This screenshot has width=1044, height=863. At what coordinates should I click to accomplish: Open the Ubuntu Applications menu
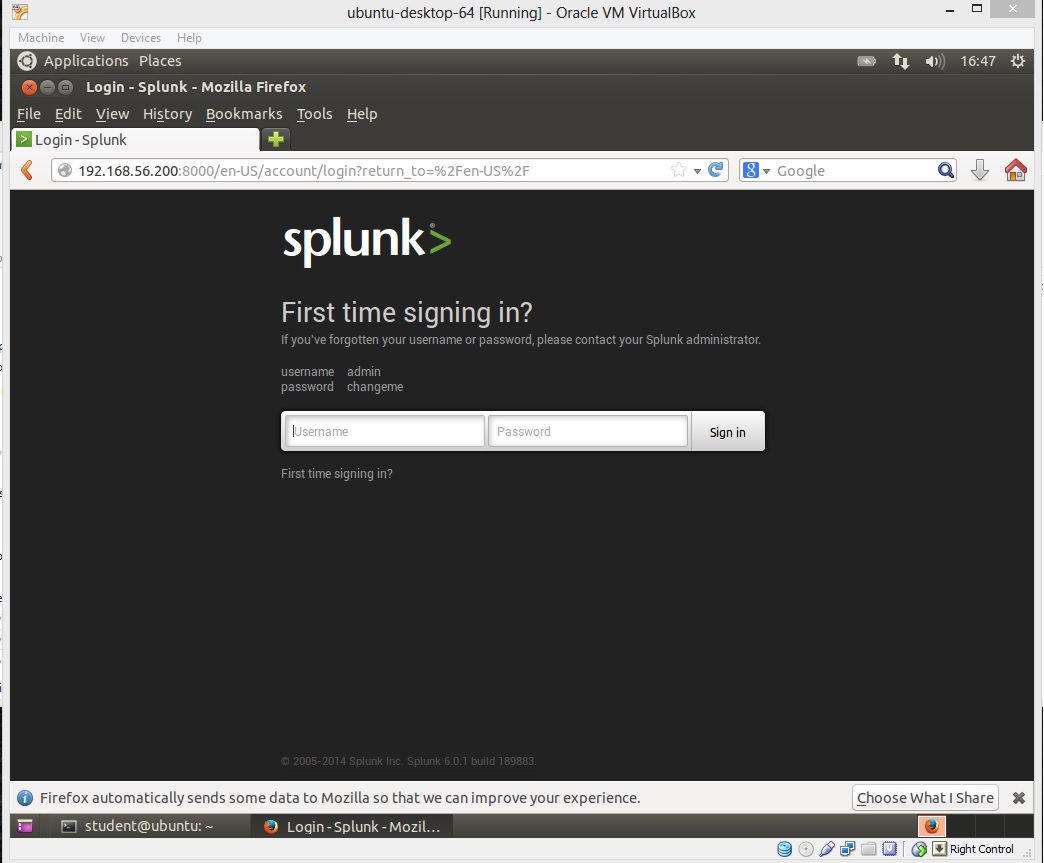coord(86,61)
